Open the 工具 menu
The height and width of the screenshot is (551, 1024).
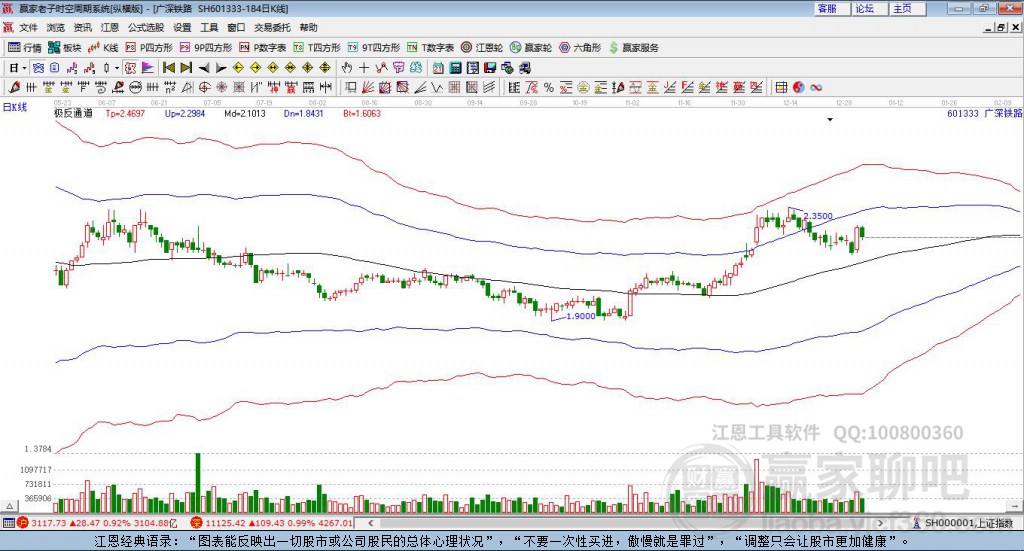pyautogui.click(x=209, y=27)
